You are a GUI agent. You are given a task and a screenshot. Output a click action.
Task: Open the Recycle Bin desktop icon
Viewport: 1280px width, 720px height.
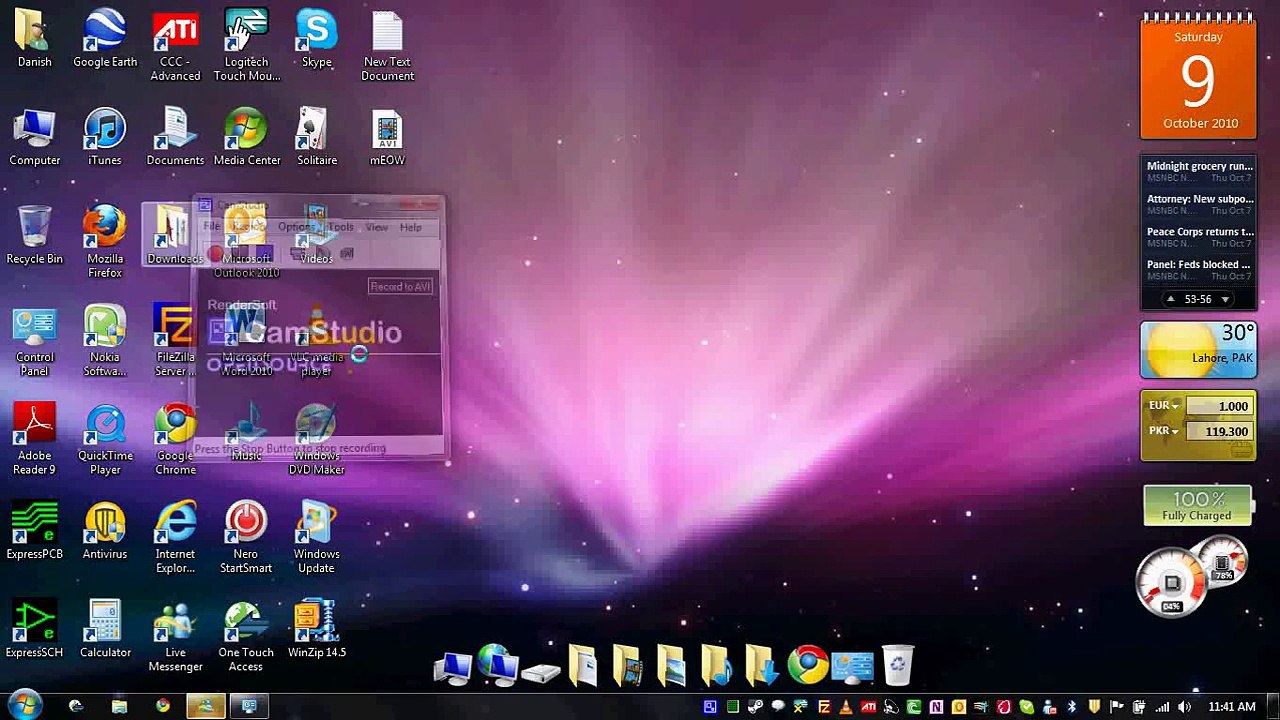click(35, 236)
